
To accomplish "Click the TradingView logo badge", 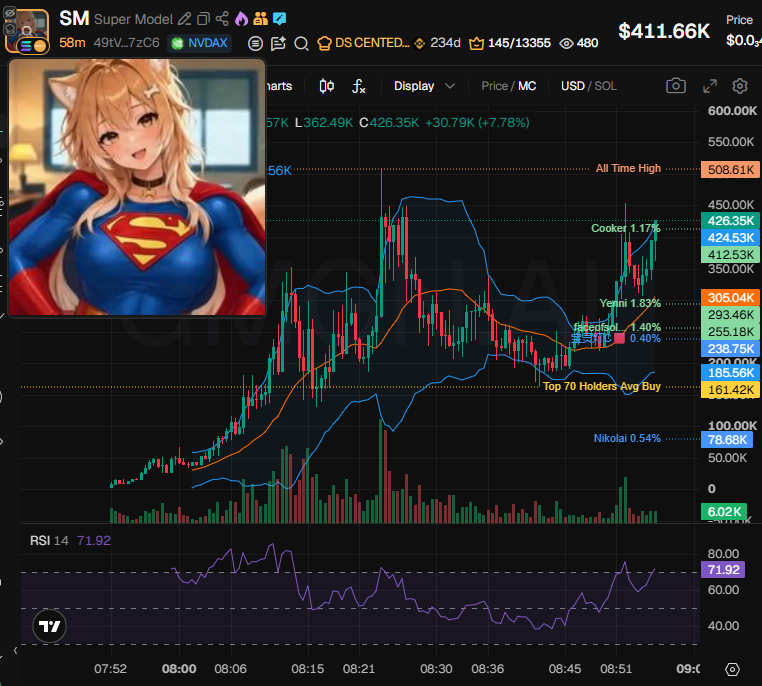I will [x=50, y=626].
